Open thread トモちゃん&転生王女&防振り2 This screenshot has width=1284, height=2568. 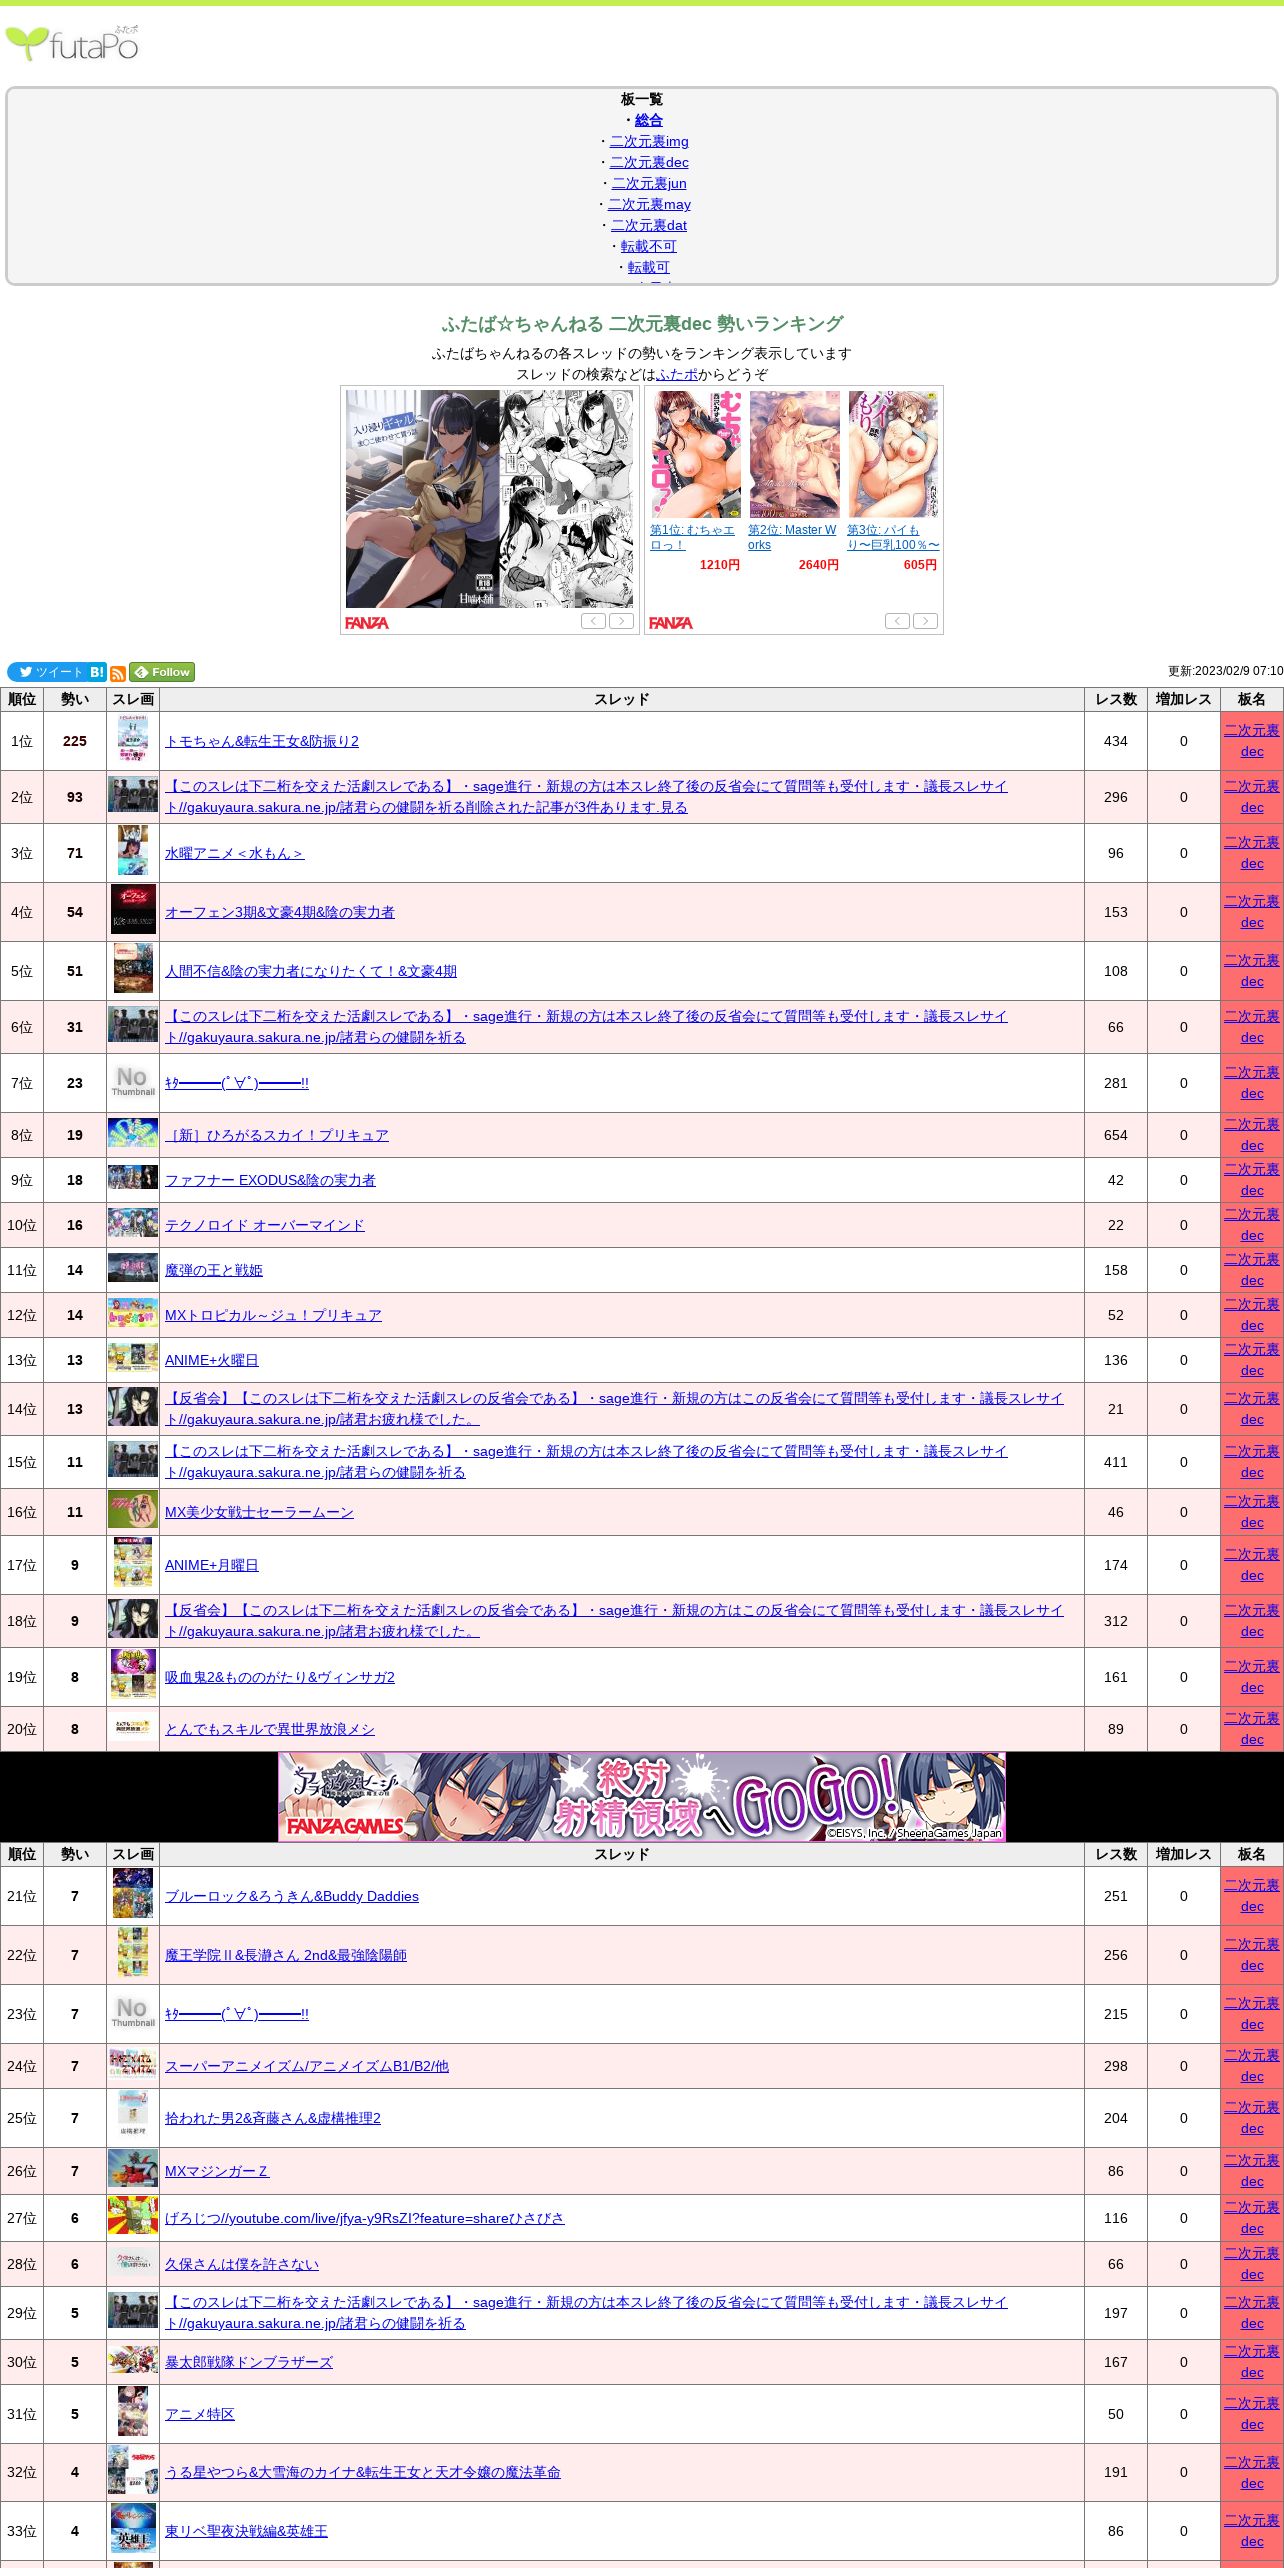[262, 741]
